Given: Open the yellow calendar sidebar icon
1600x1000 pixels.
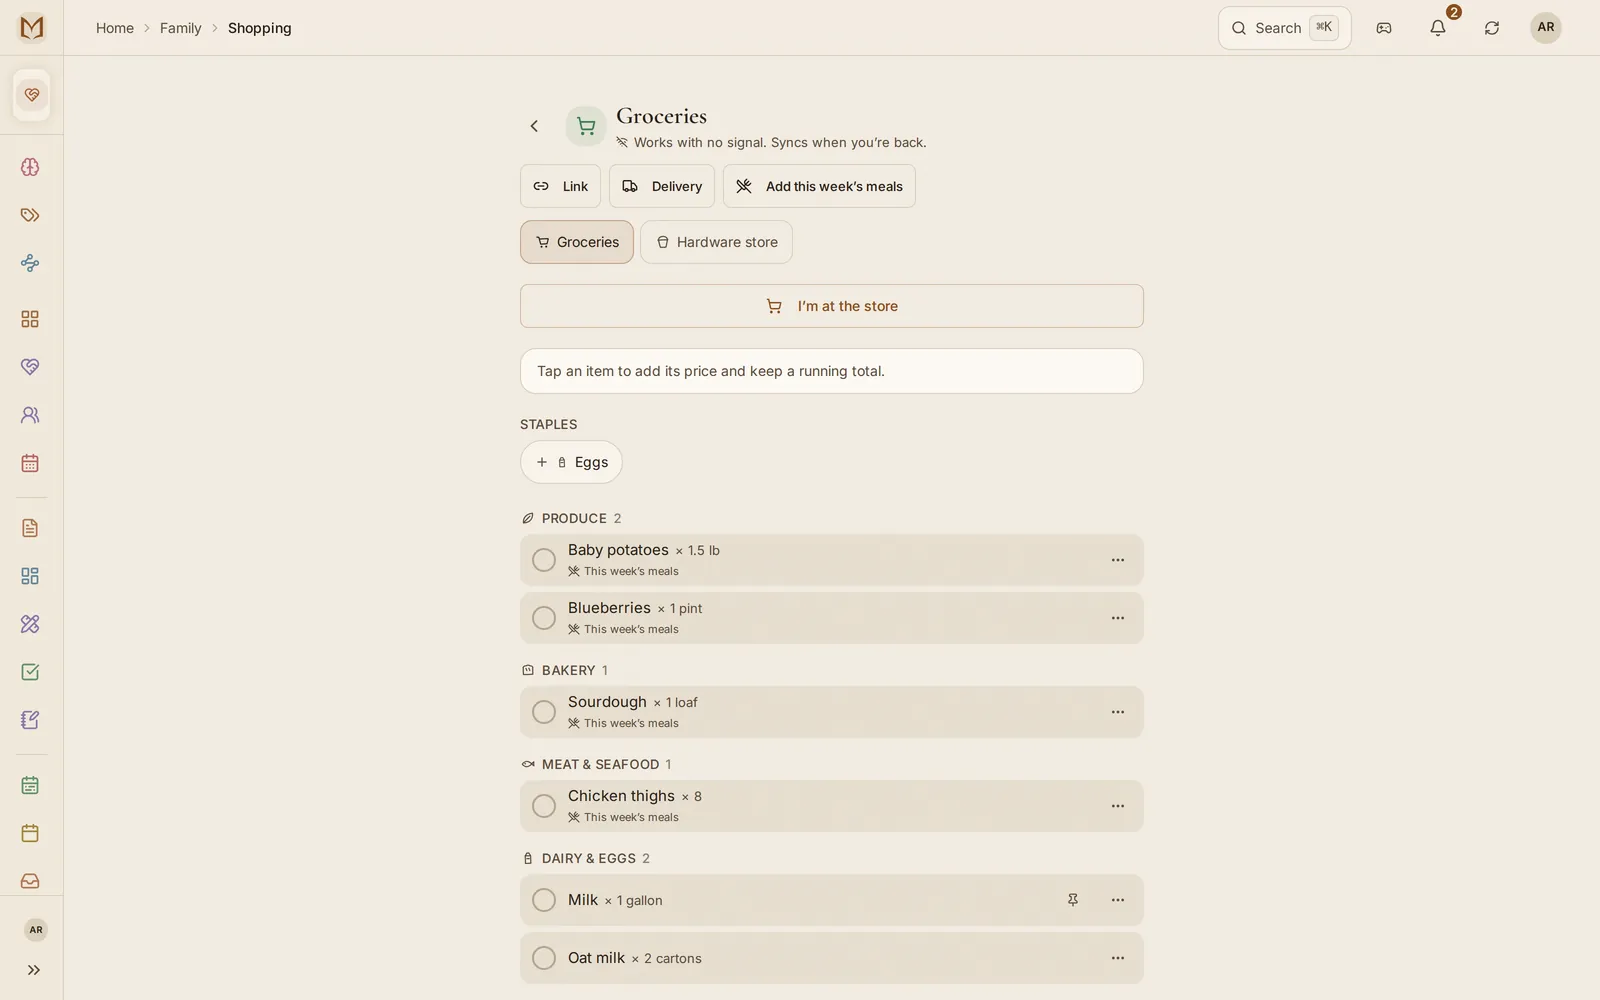Looking at the screenshot, I should pos(30,833).
